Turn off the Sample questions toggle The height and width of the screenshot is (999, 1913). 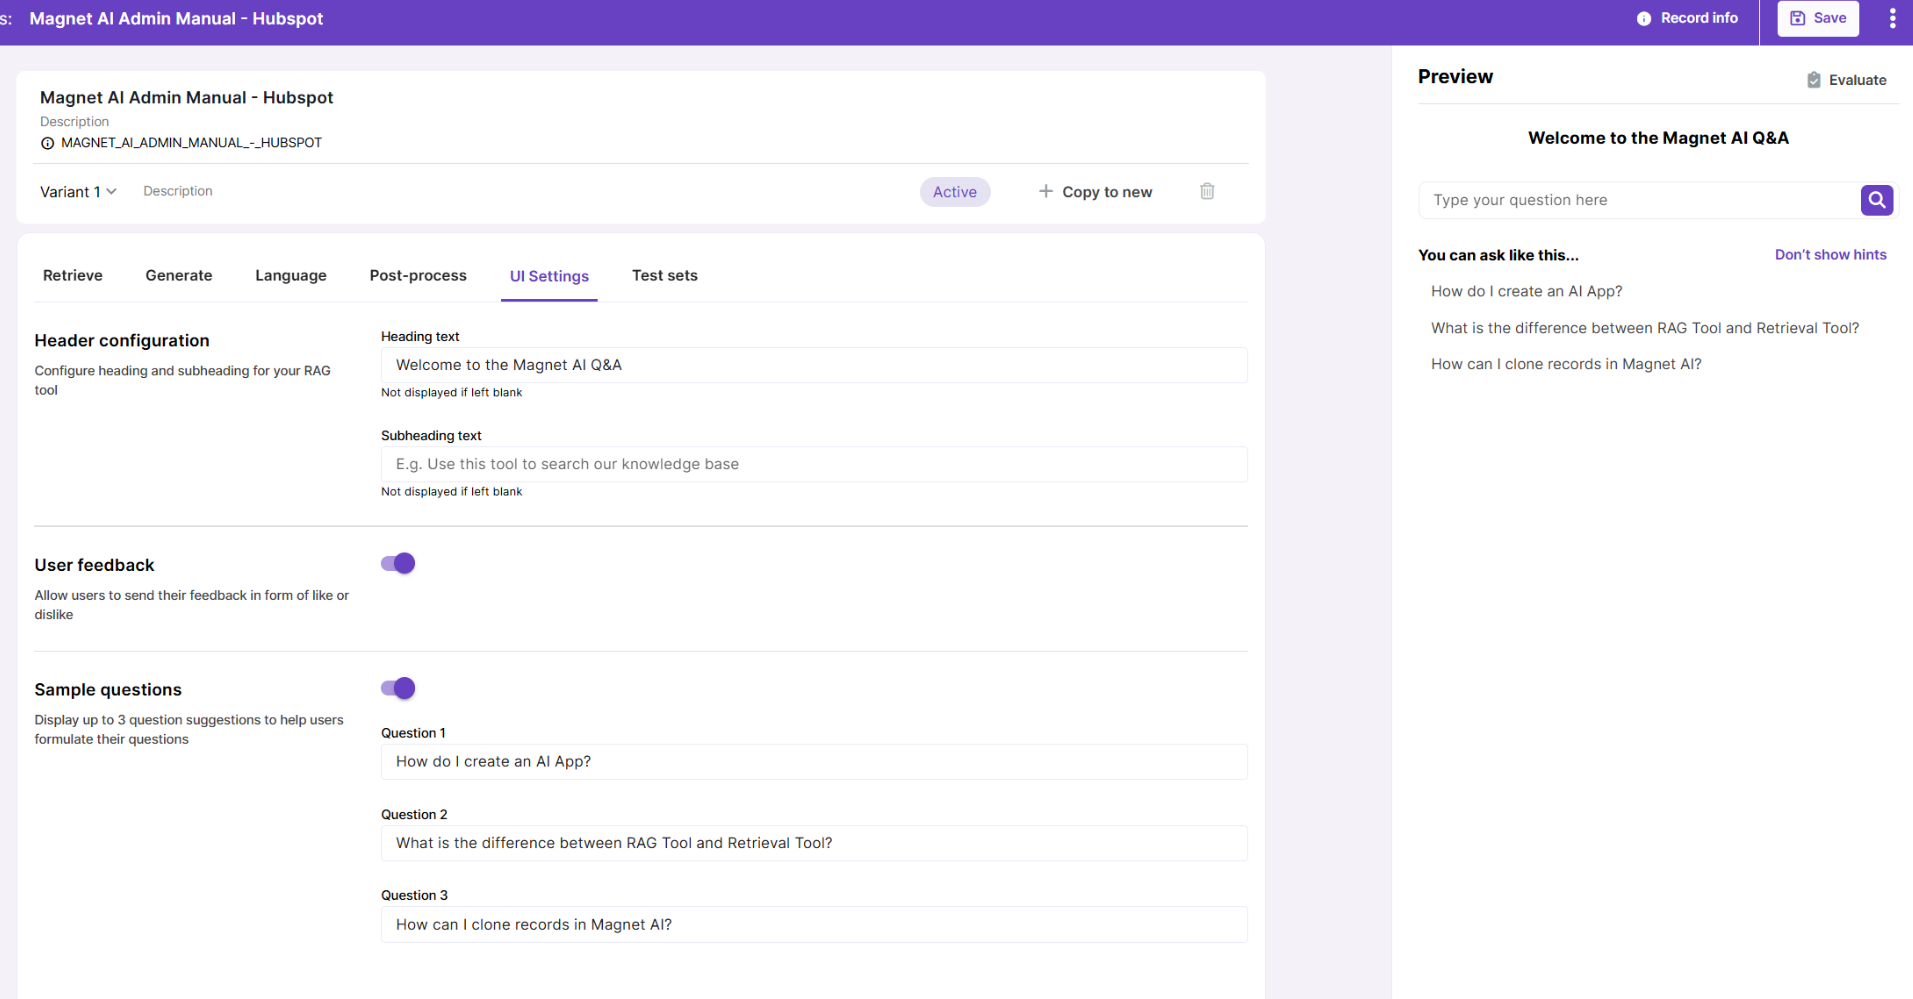pyautogui.click(x=398, y=688)
